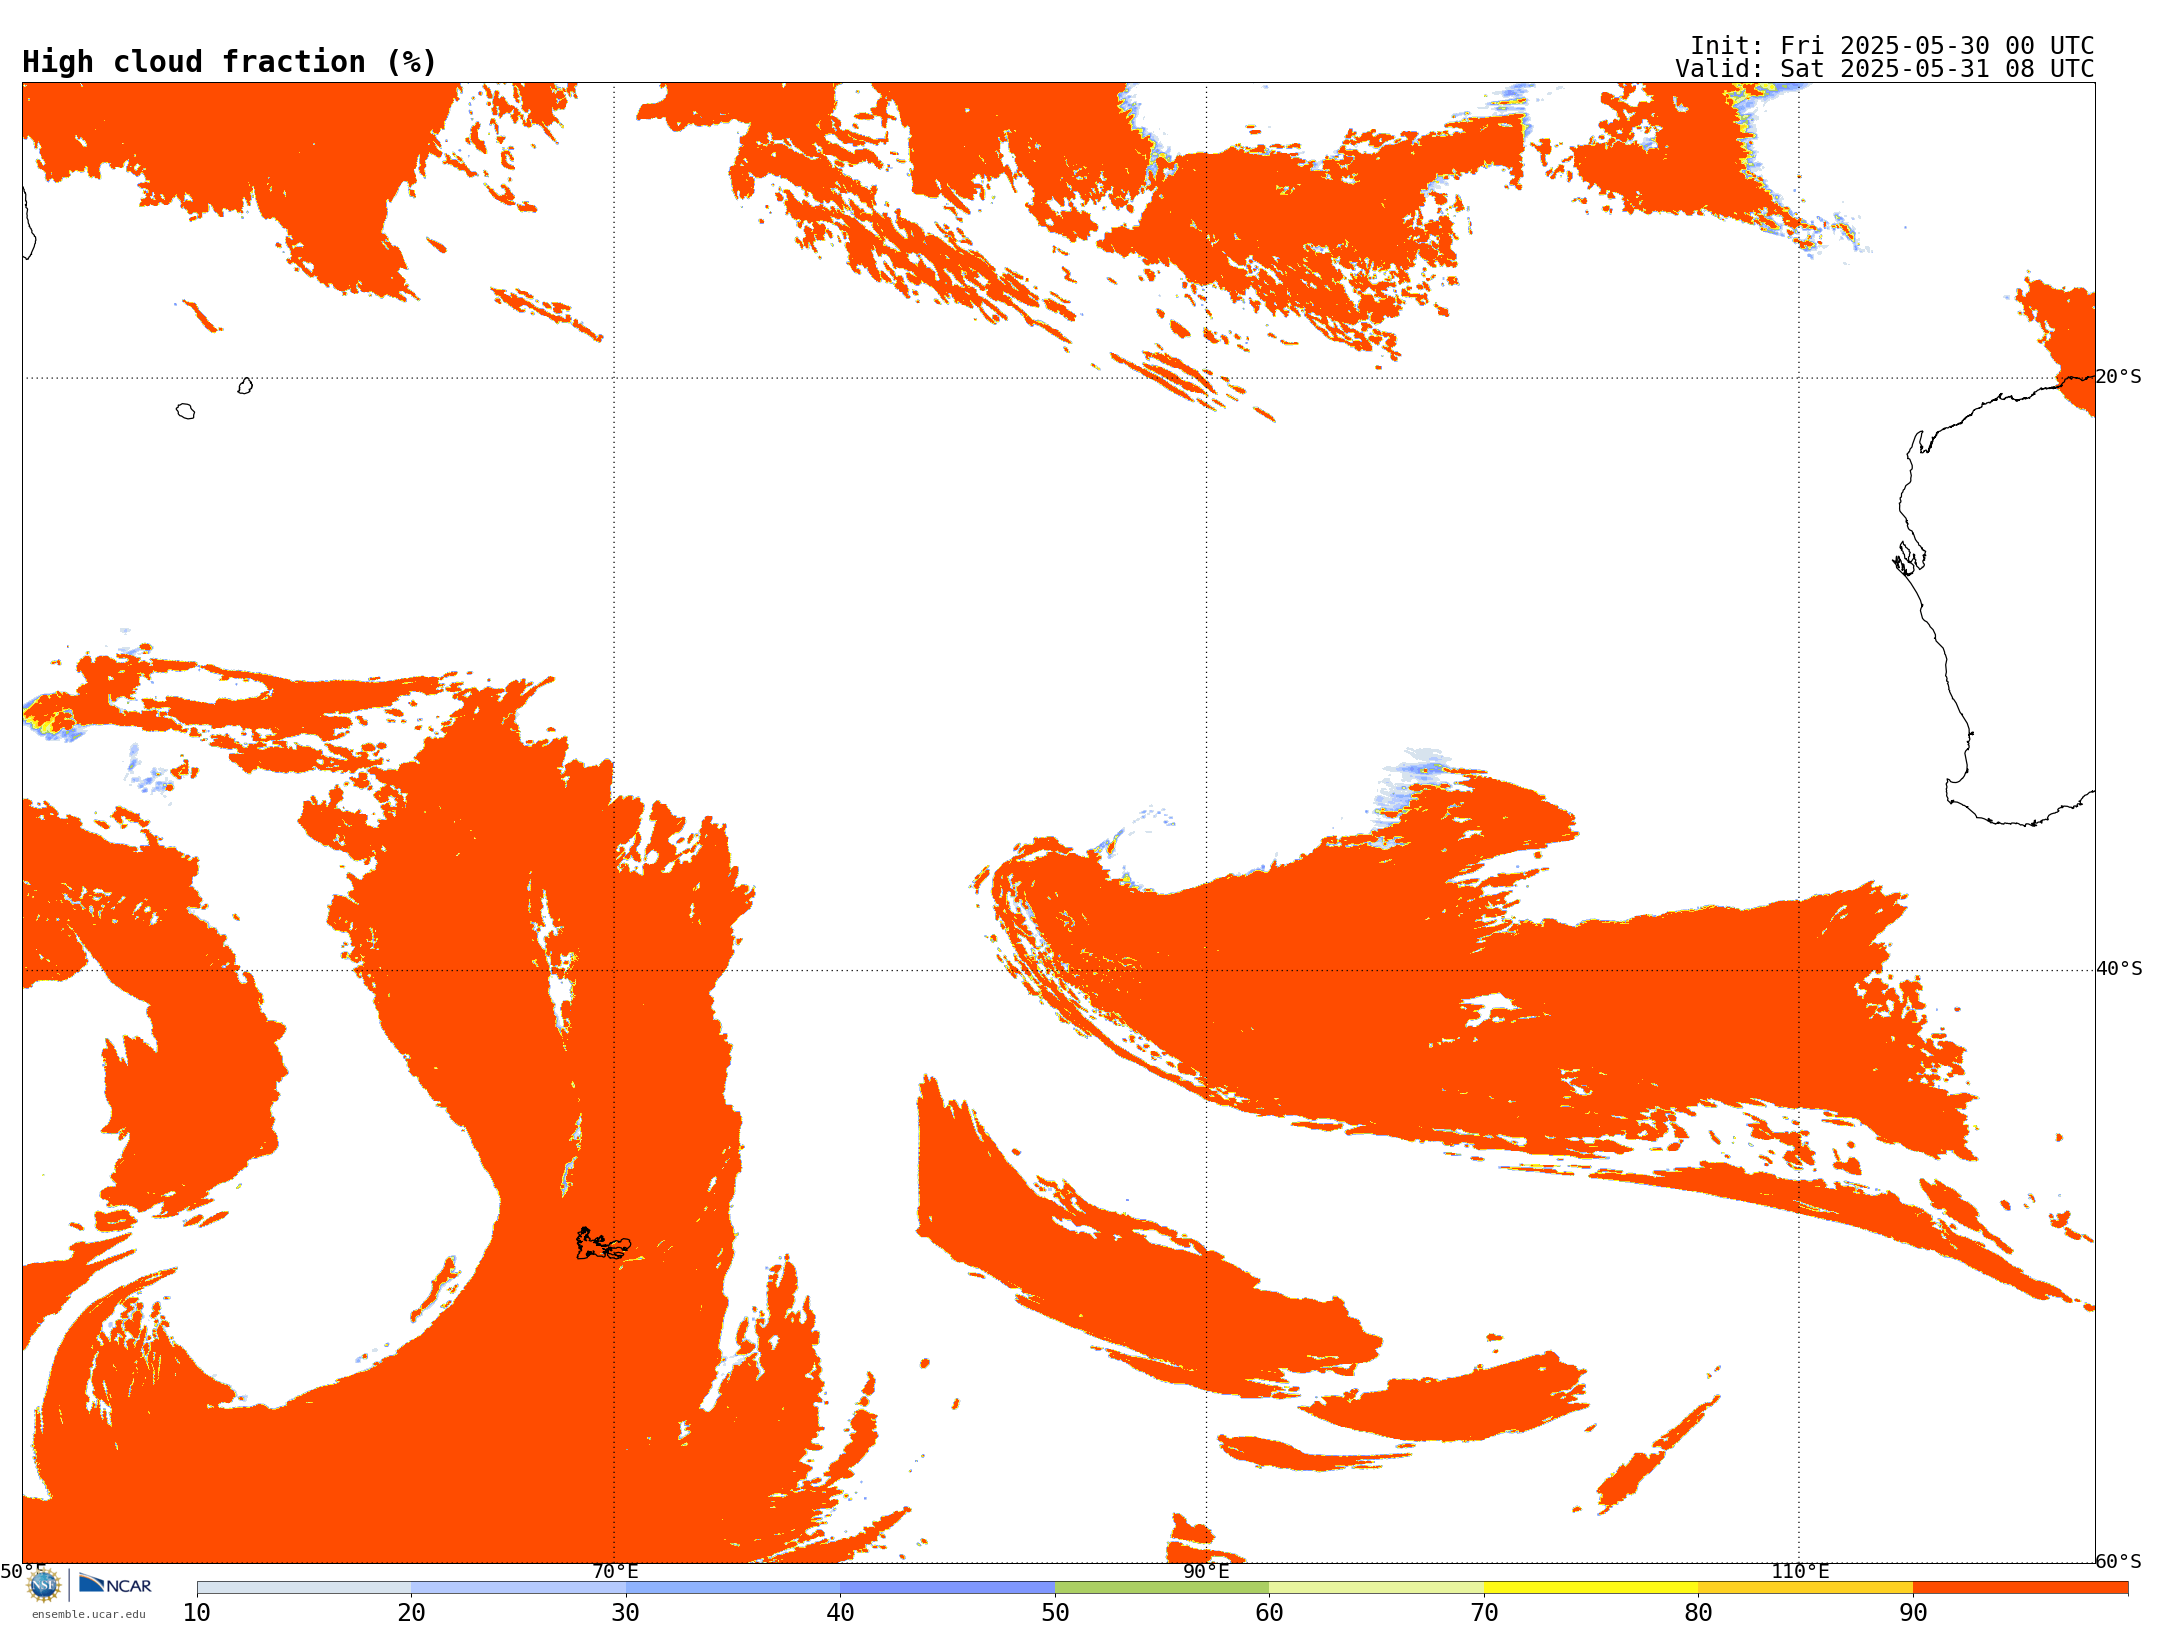This screenshot has width=2160, height=1626.
Task: Pick the 70-80 yellow colorbar segment
Action: [1591, 1588]
